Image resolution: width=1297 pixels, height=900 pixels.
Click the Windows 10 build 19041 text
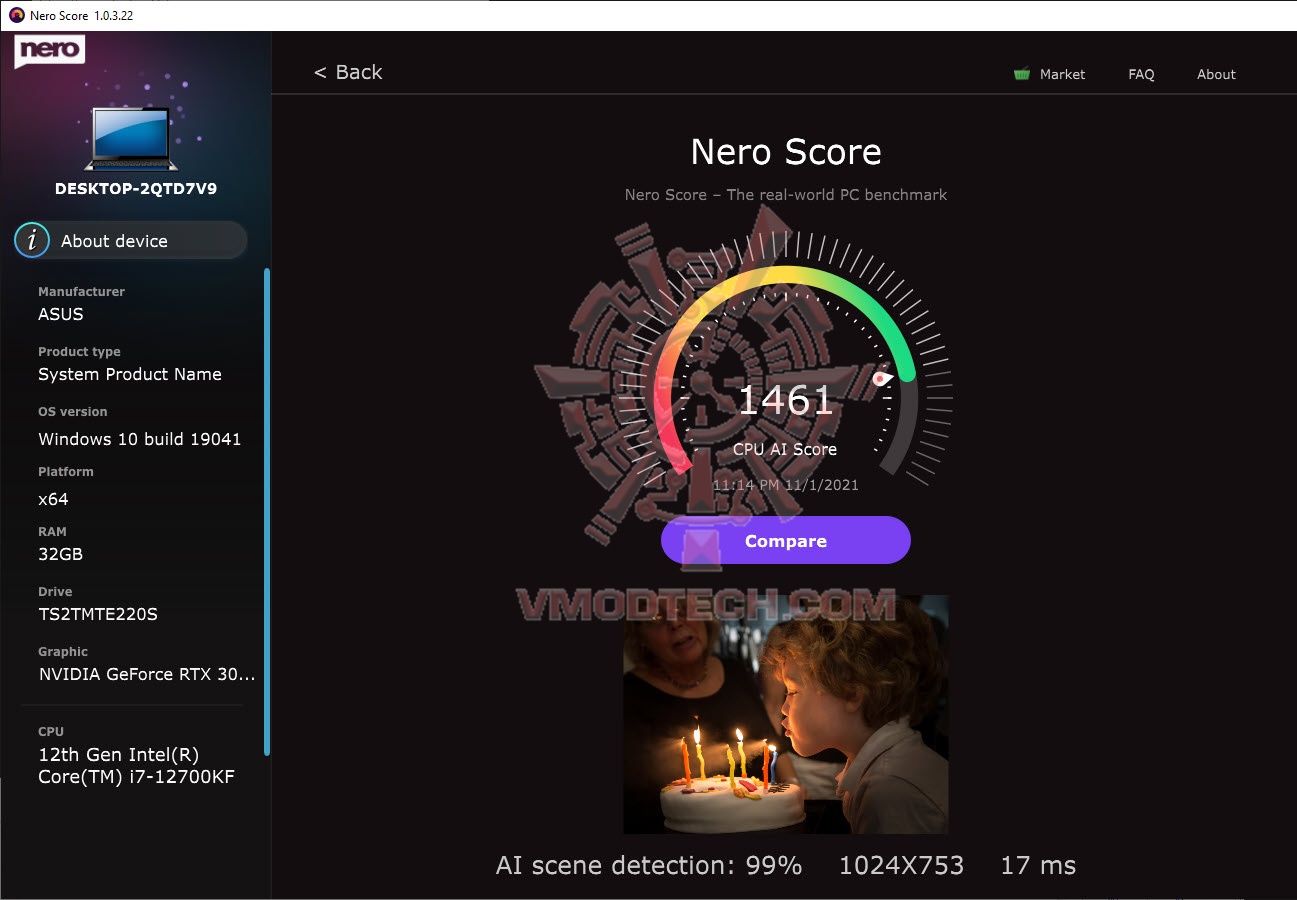pyautogui.click(x=140, y=439)
